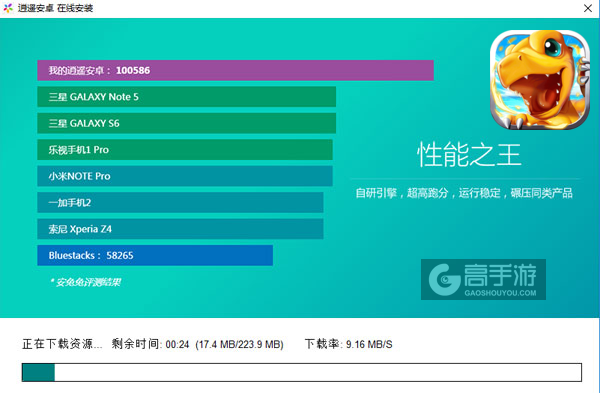Click the remaining time 00:24 value
The image size is (600, 393).
coord(177,344)
